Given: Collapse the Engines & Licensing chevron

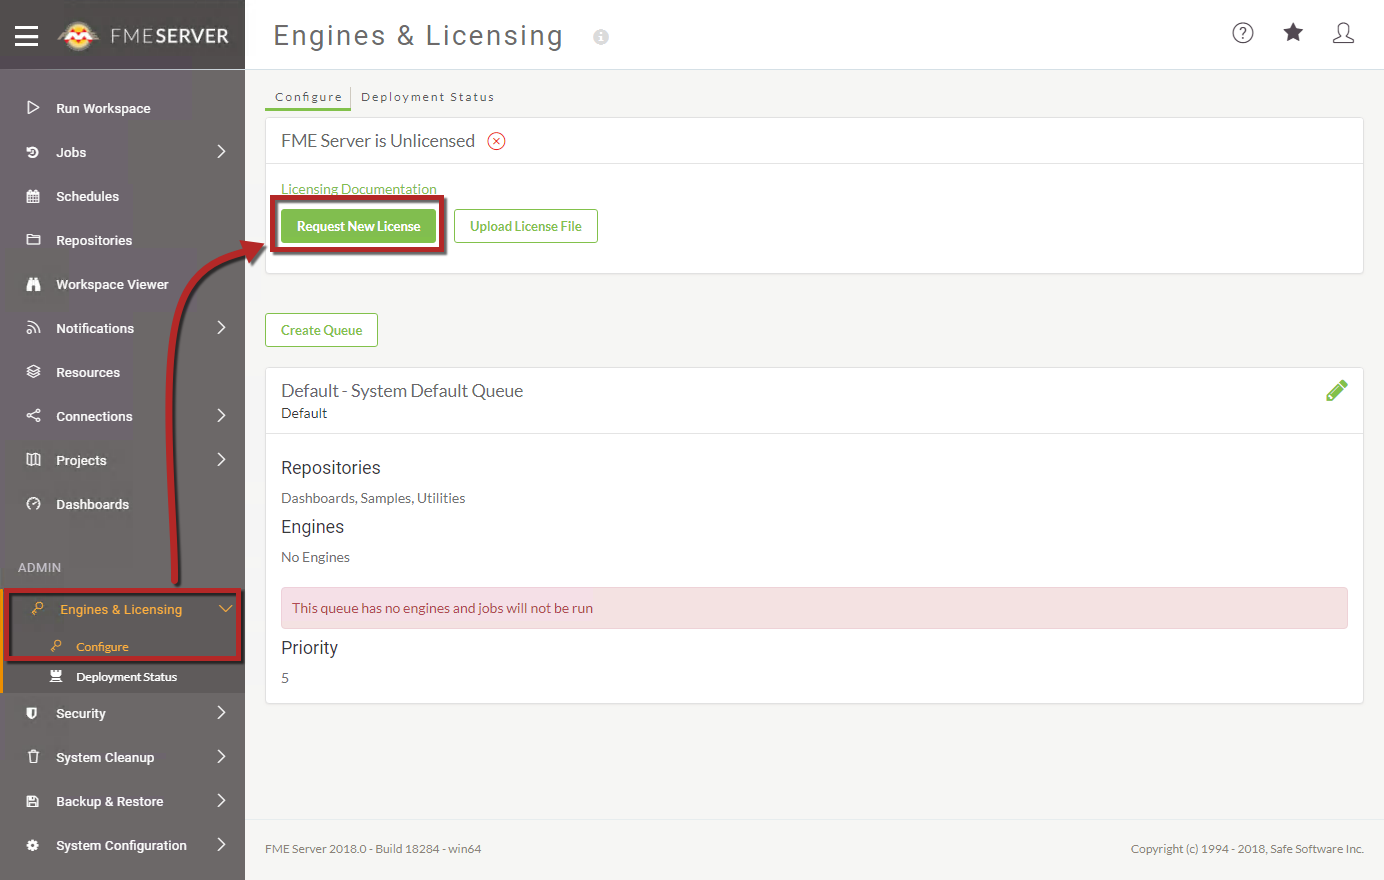Looking at the screenshot, I should click(x=226, y=608).
